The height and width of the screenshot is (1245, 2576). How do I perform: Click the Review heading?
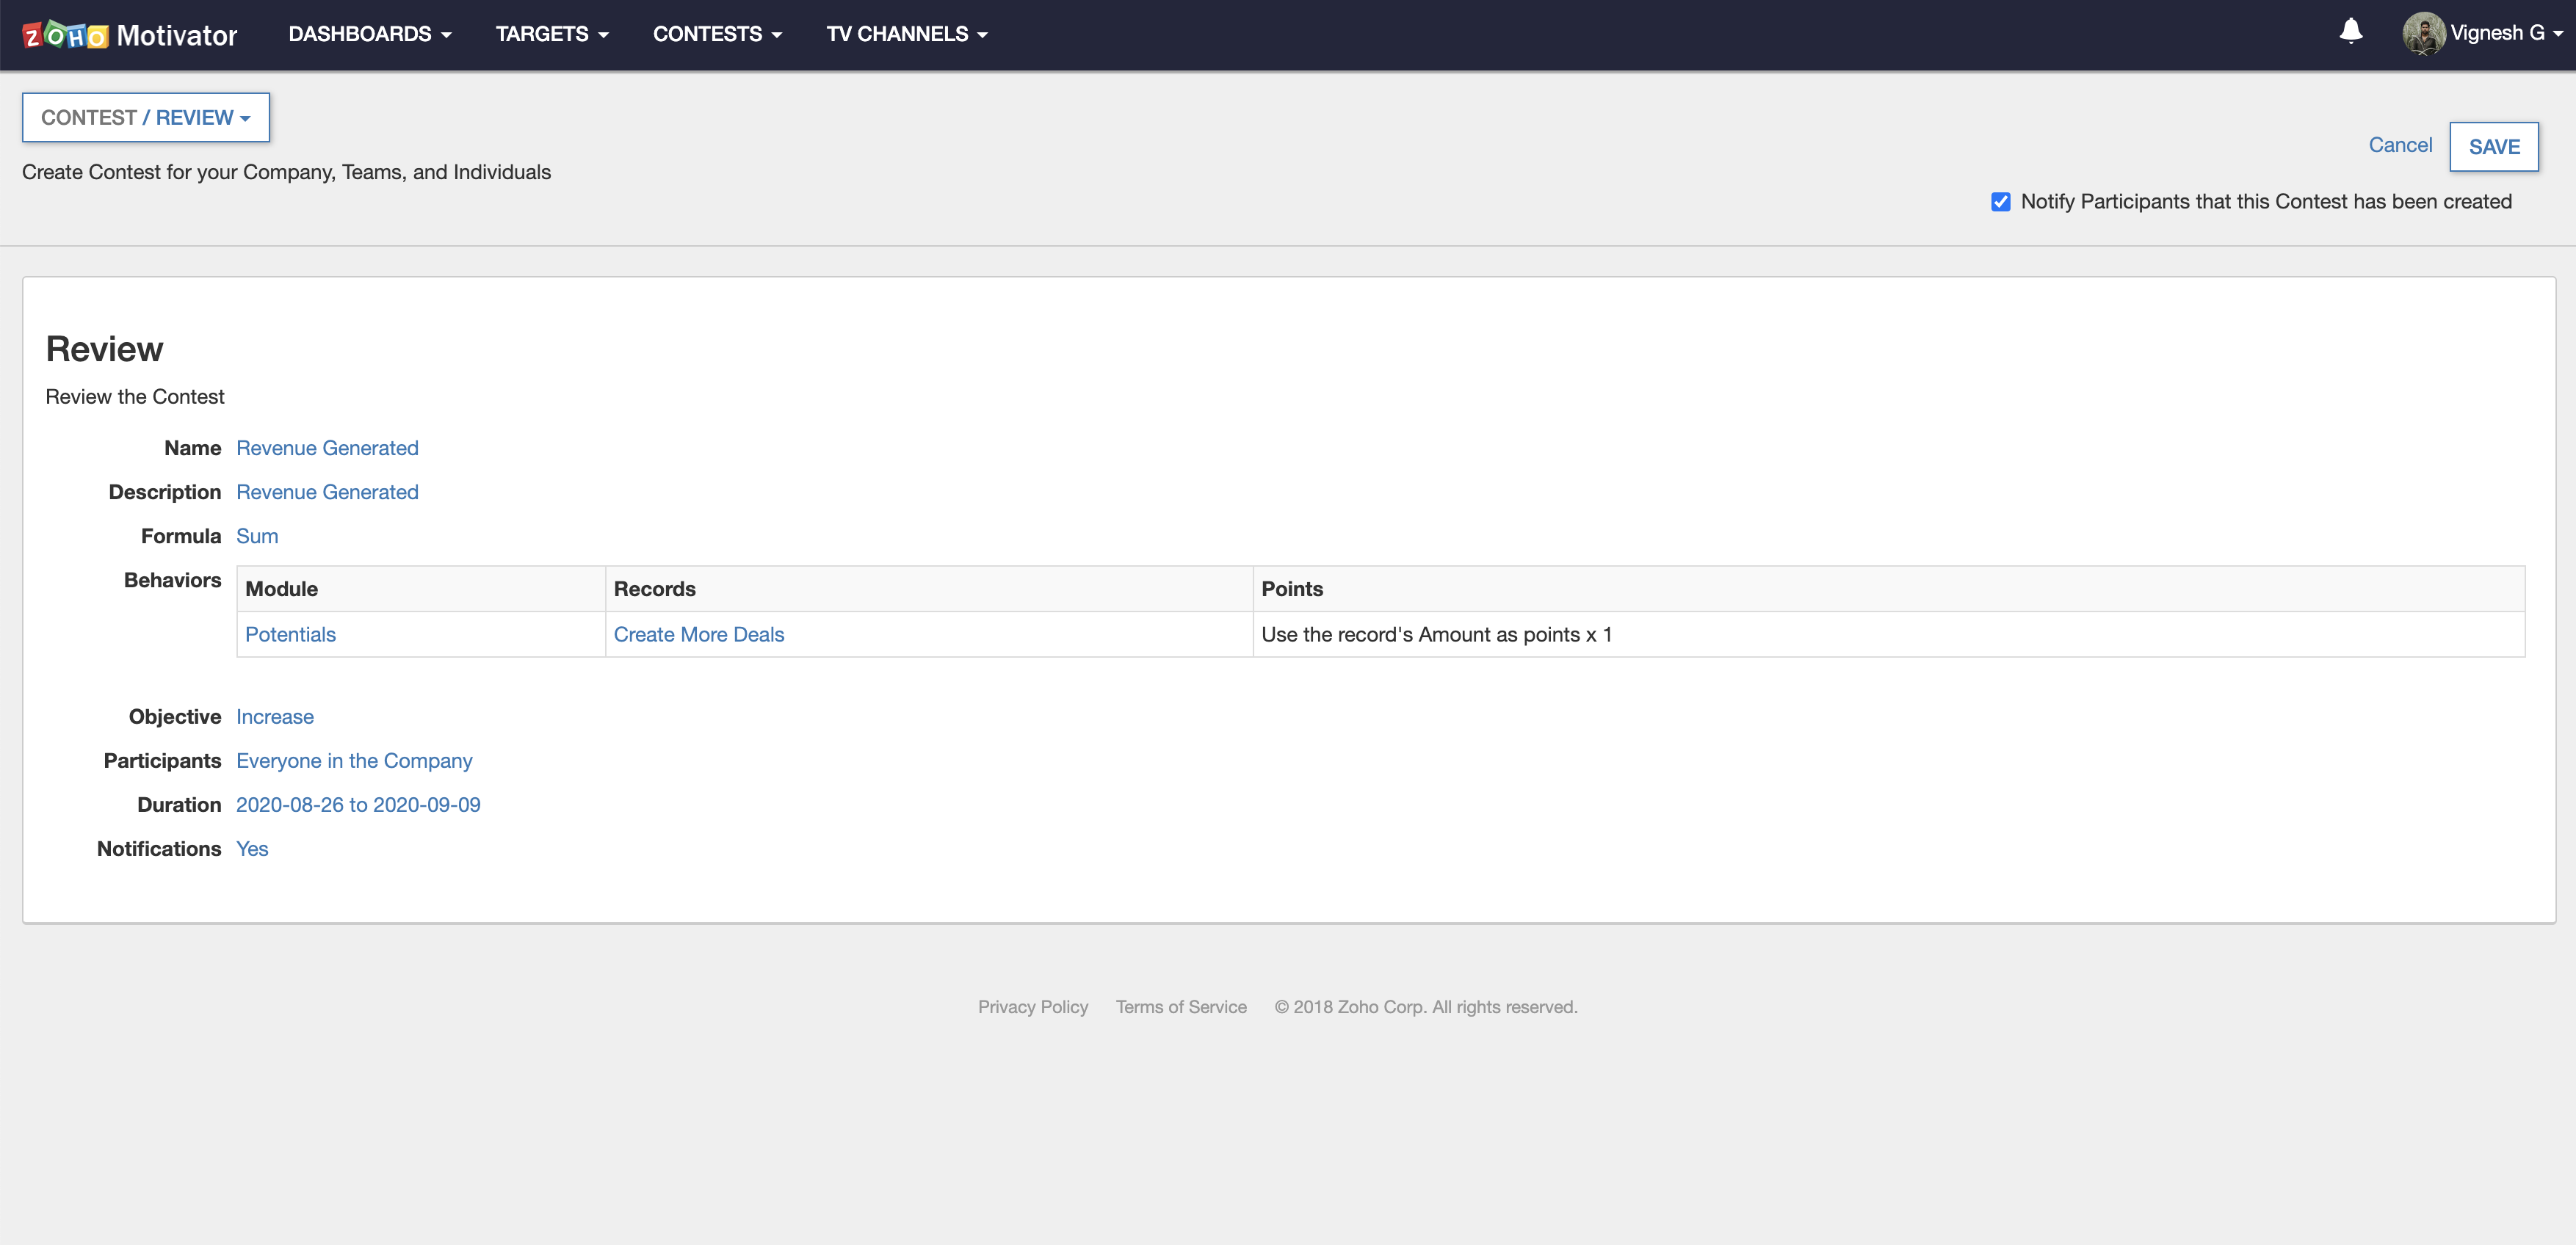coord(104,349)
